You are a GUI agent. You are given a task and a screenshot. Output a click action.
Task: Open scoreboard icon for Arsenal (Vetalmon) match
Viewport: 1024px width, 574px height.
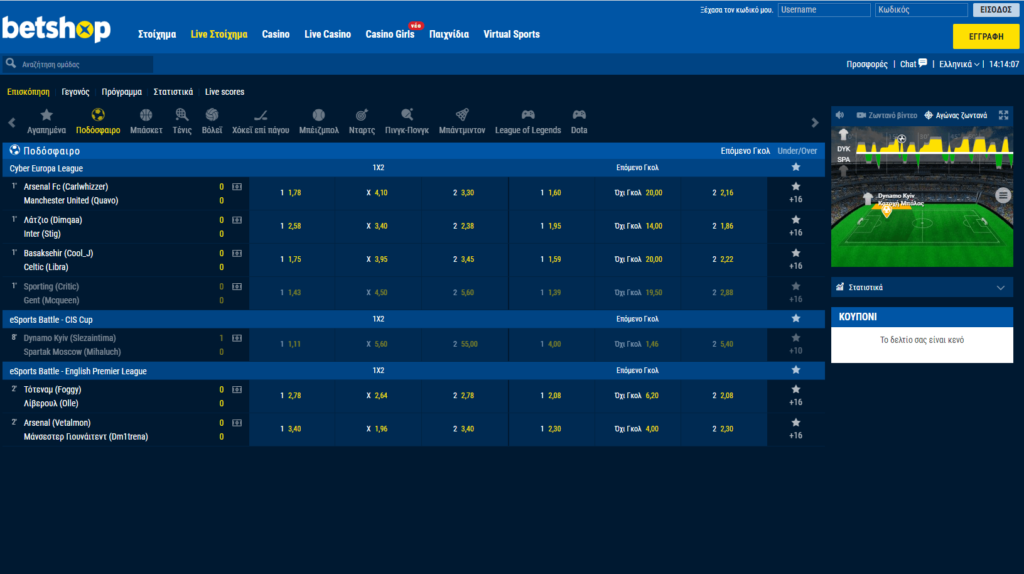(237, 423)
